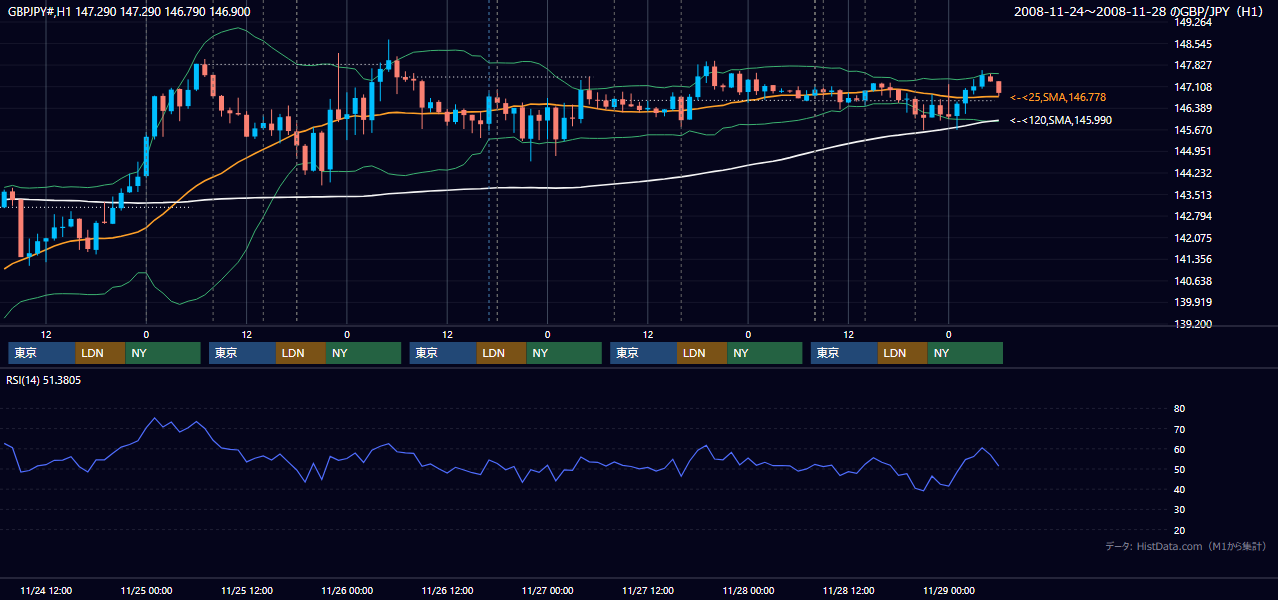Click the RSI(14) 51.3805 indicator label
The image size is (1278, 600).
click(x=44, y=380)
